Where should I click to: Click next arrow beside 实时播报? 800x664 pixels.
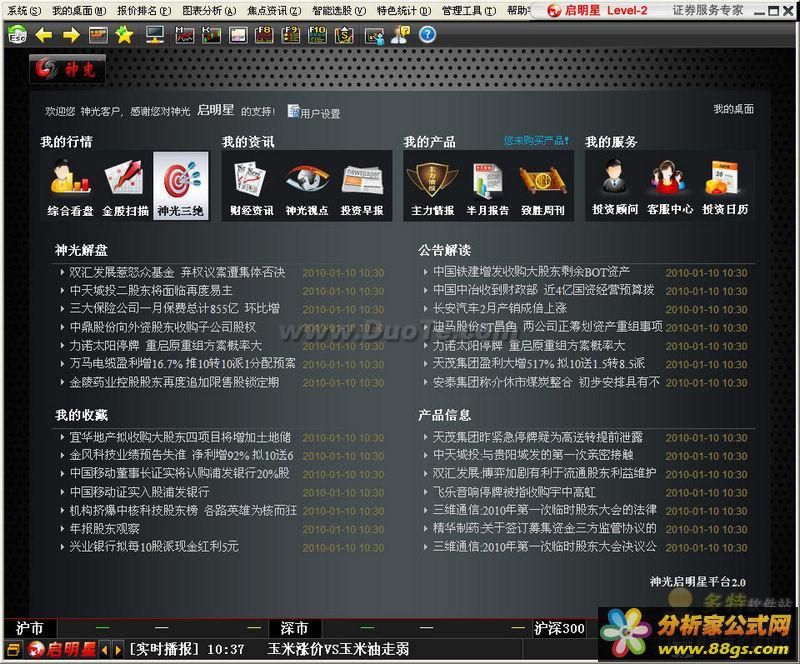[118, 650]
